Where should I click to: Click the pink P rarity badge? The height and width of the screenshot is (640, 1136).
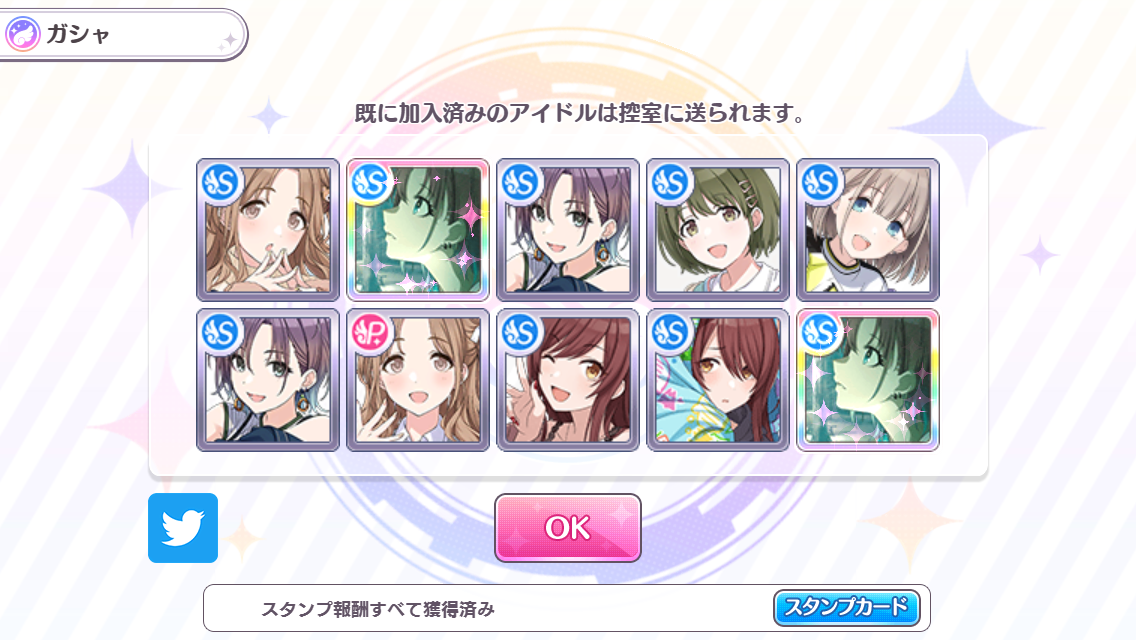(371, 333)
